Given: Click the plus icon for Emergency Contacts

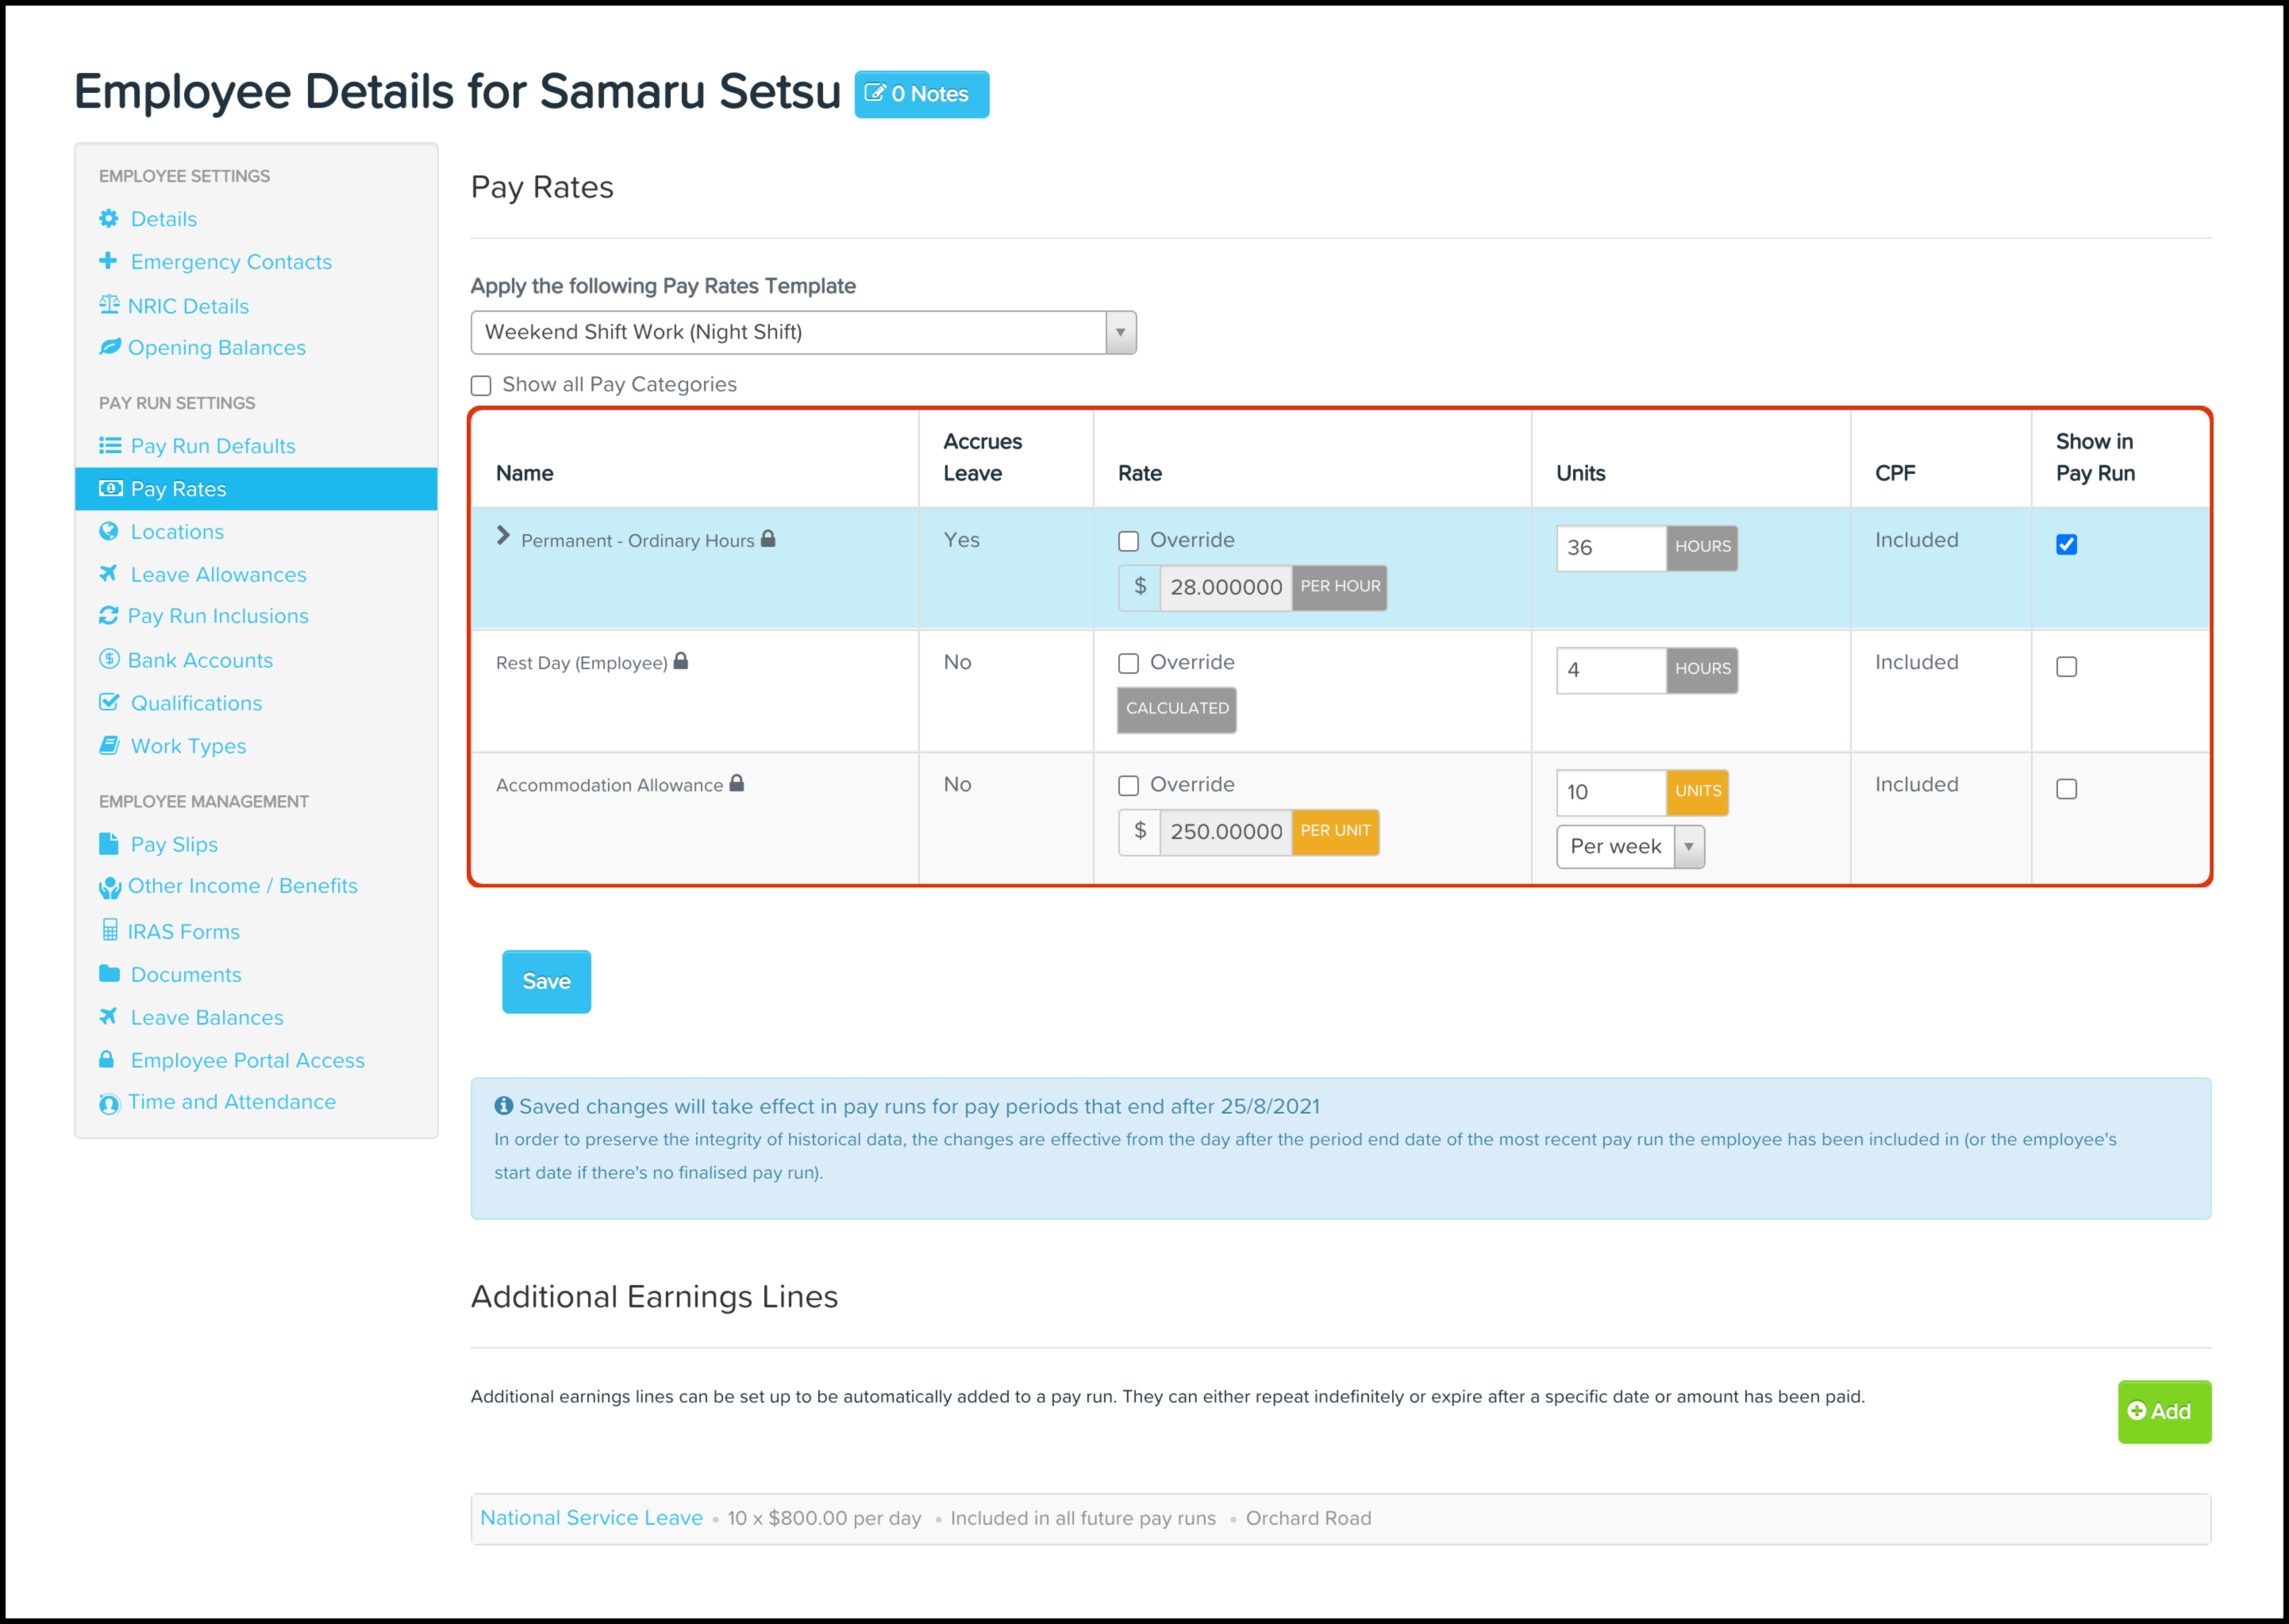Looking at the screenshot, I should (108, 261).
